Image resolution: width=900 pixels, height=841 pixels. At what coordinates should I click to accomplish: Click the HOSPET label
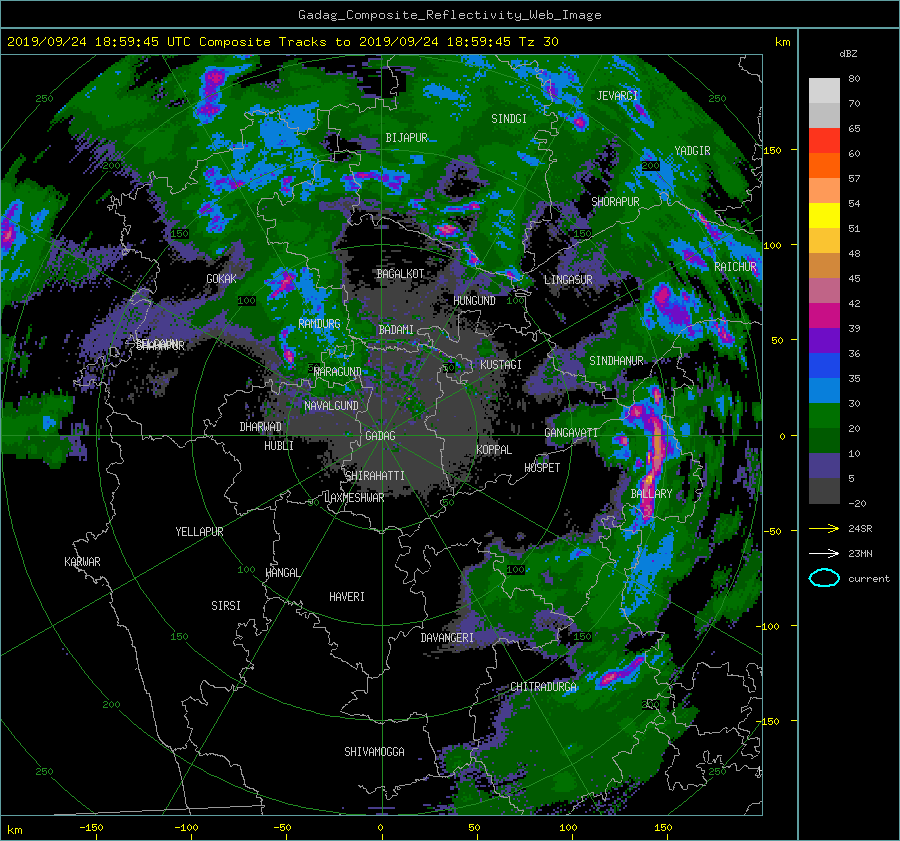[x=542, y=468]
